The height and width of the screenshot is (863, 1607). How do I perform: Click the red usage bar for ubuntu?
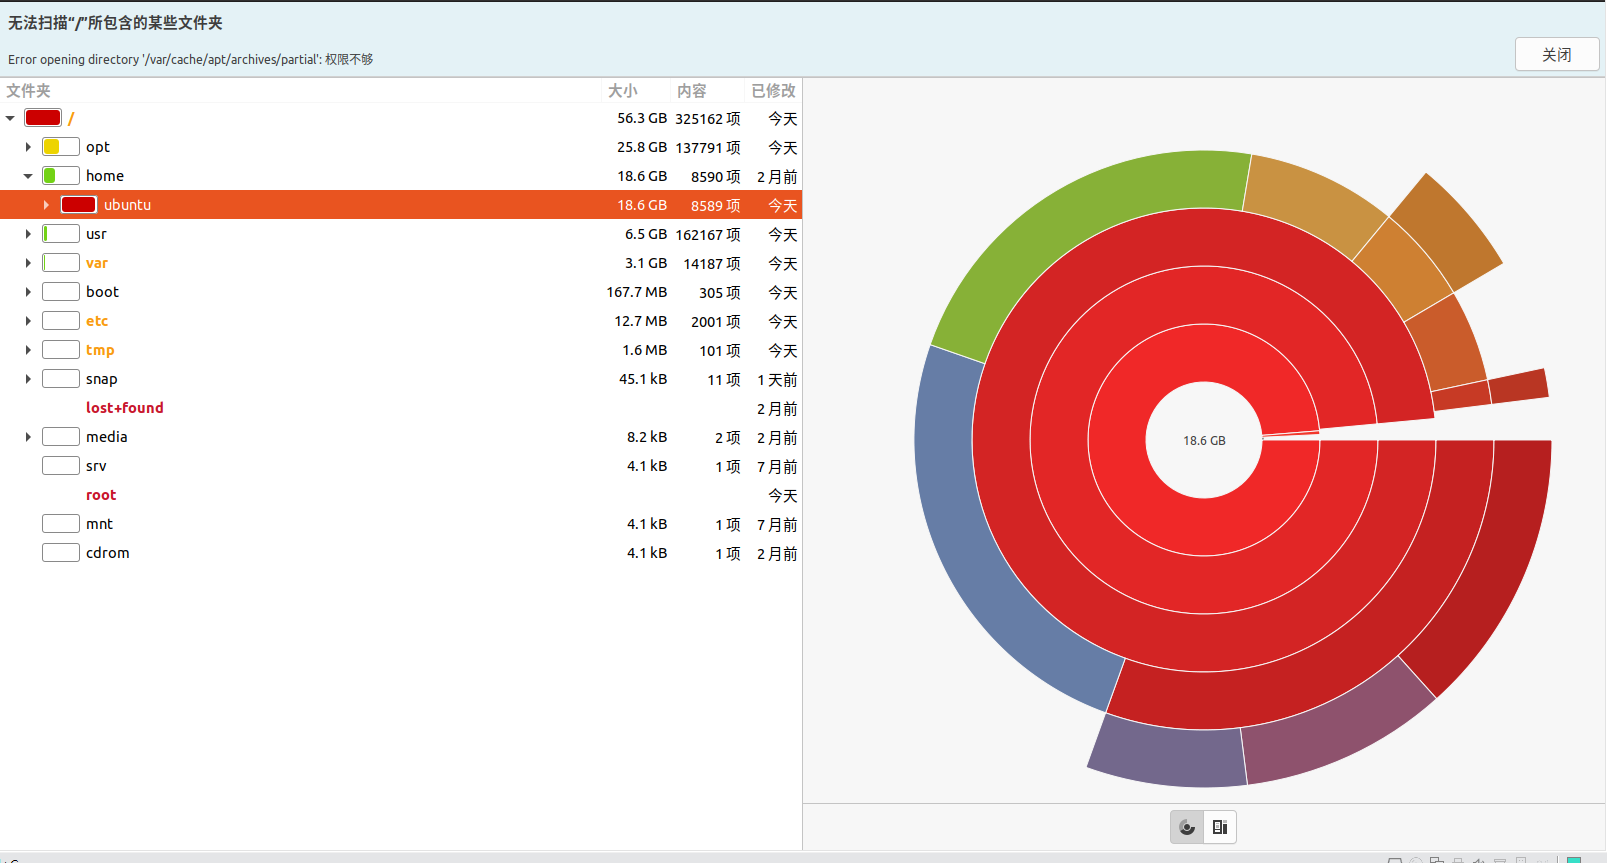pyautogui.click(x=79, y=205)
